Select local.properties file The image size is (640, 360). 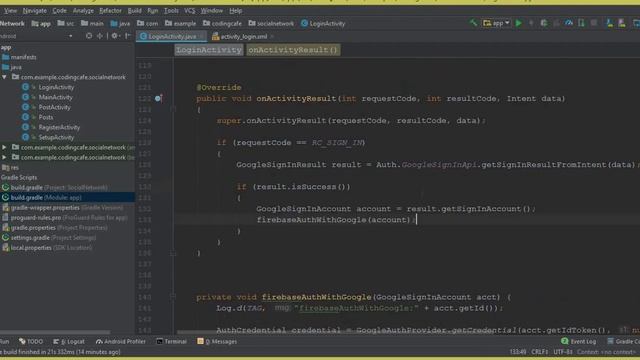[x=47, y=248]
